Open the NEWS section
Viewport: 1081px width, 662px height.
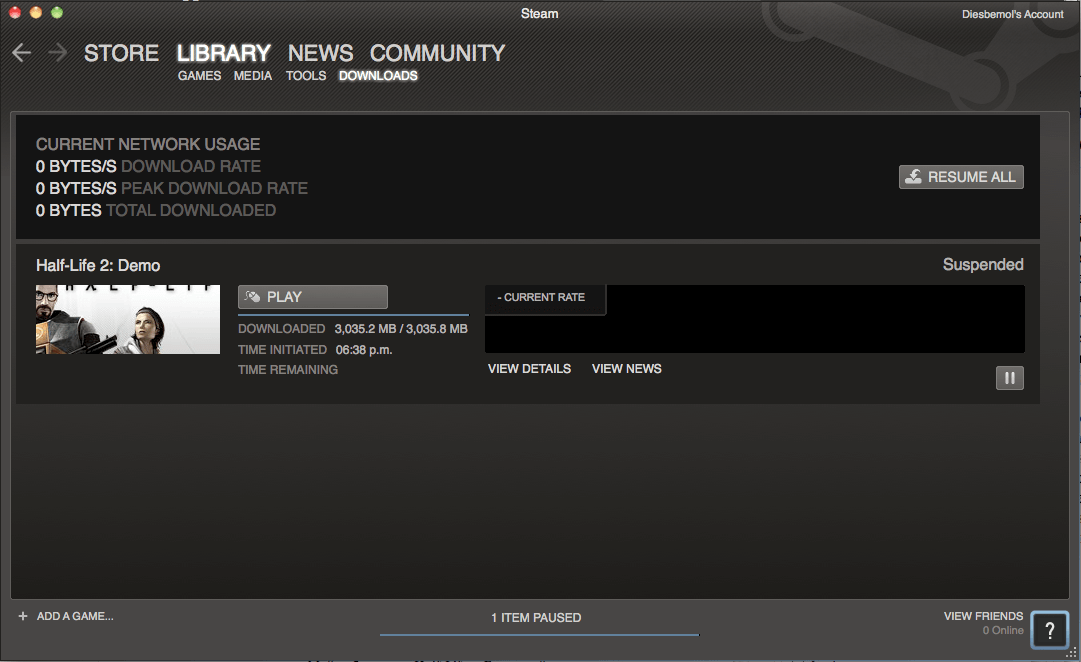pos(321,53)
